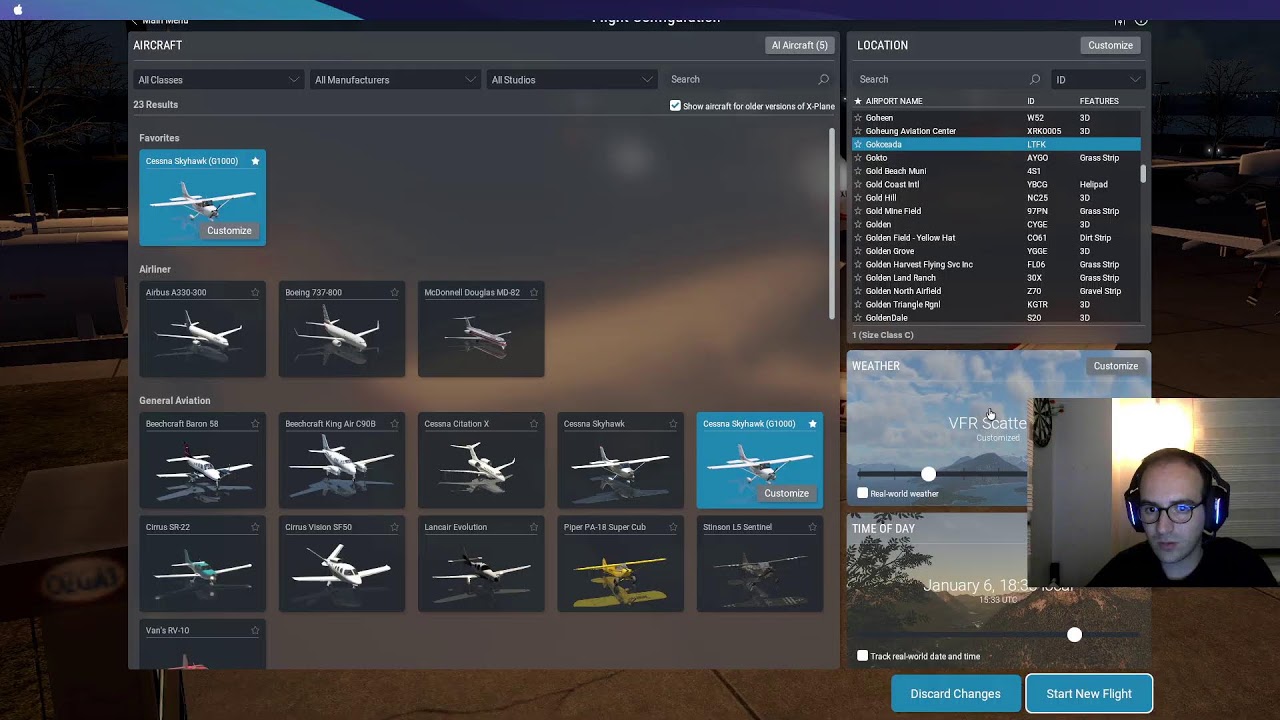Favorite the Piper PA-18 Super Cub star

tap(673, 527)
